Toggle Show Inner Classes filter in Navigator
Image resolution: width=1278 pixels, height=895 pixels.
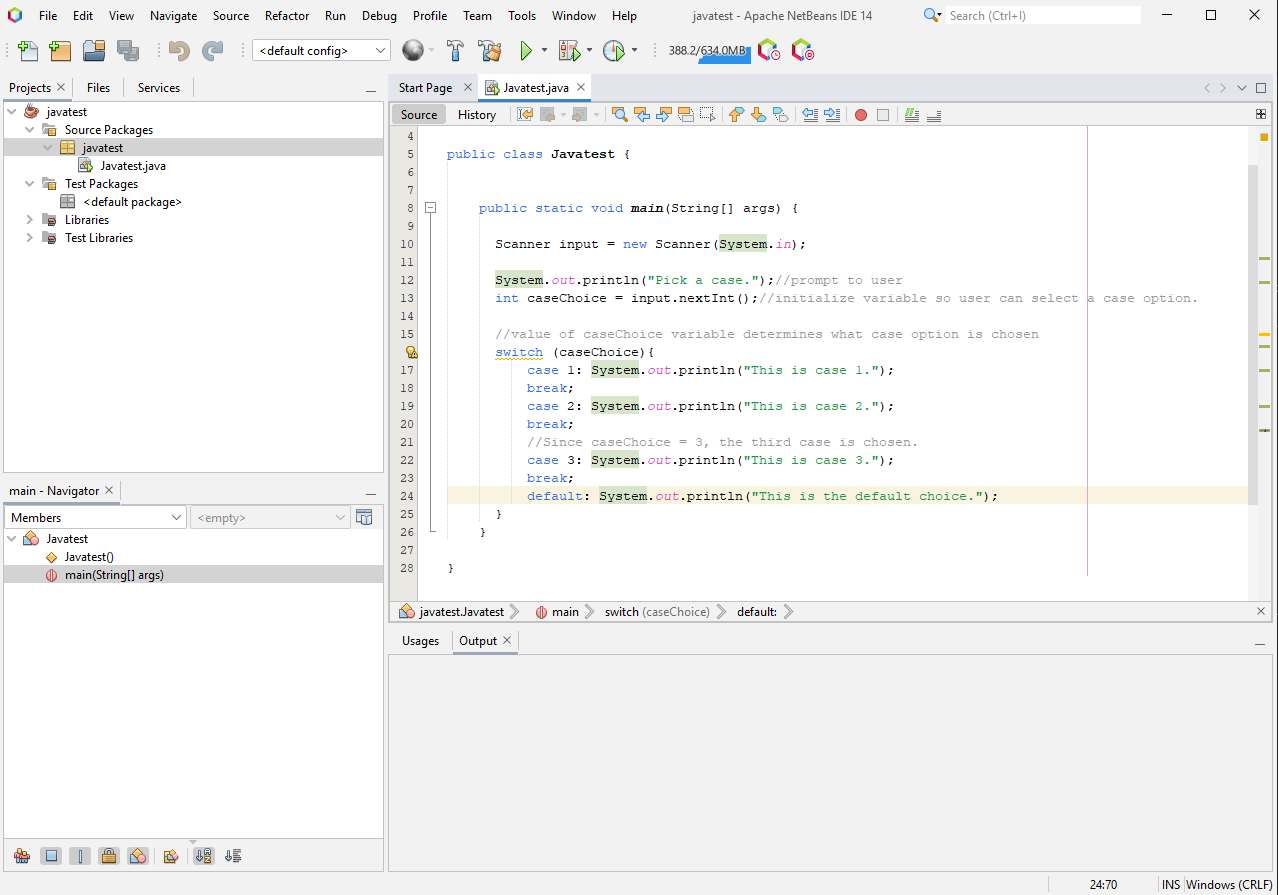point(139,856)
